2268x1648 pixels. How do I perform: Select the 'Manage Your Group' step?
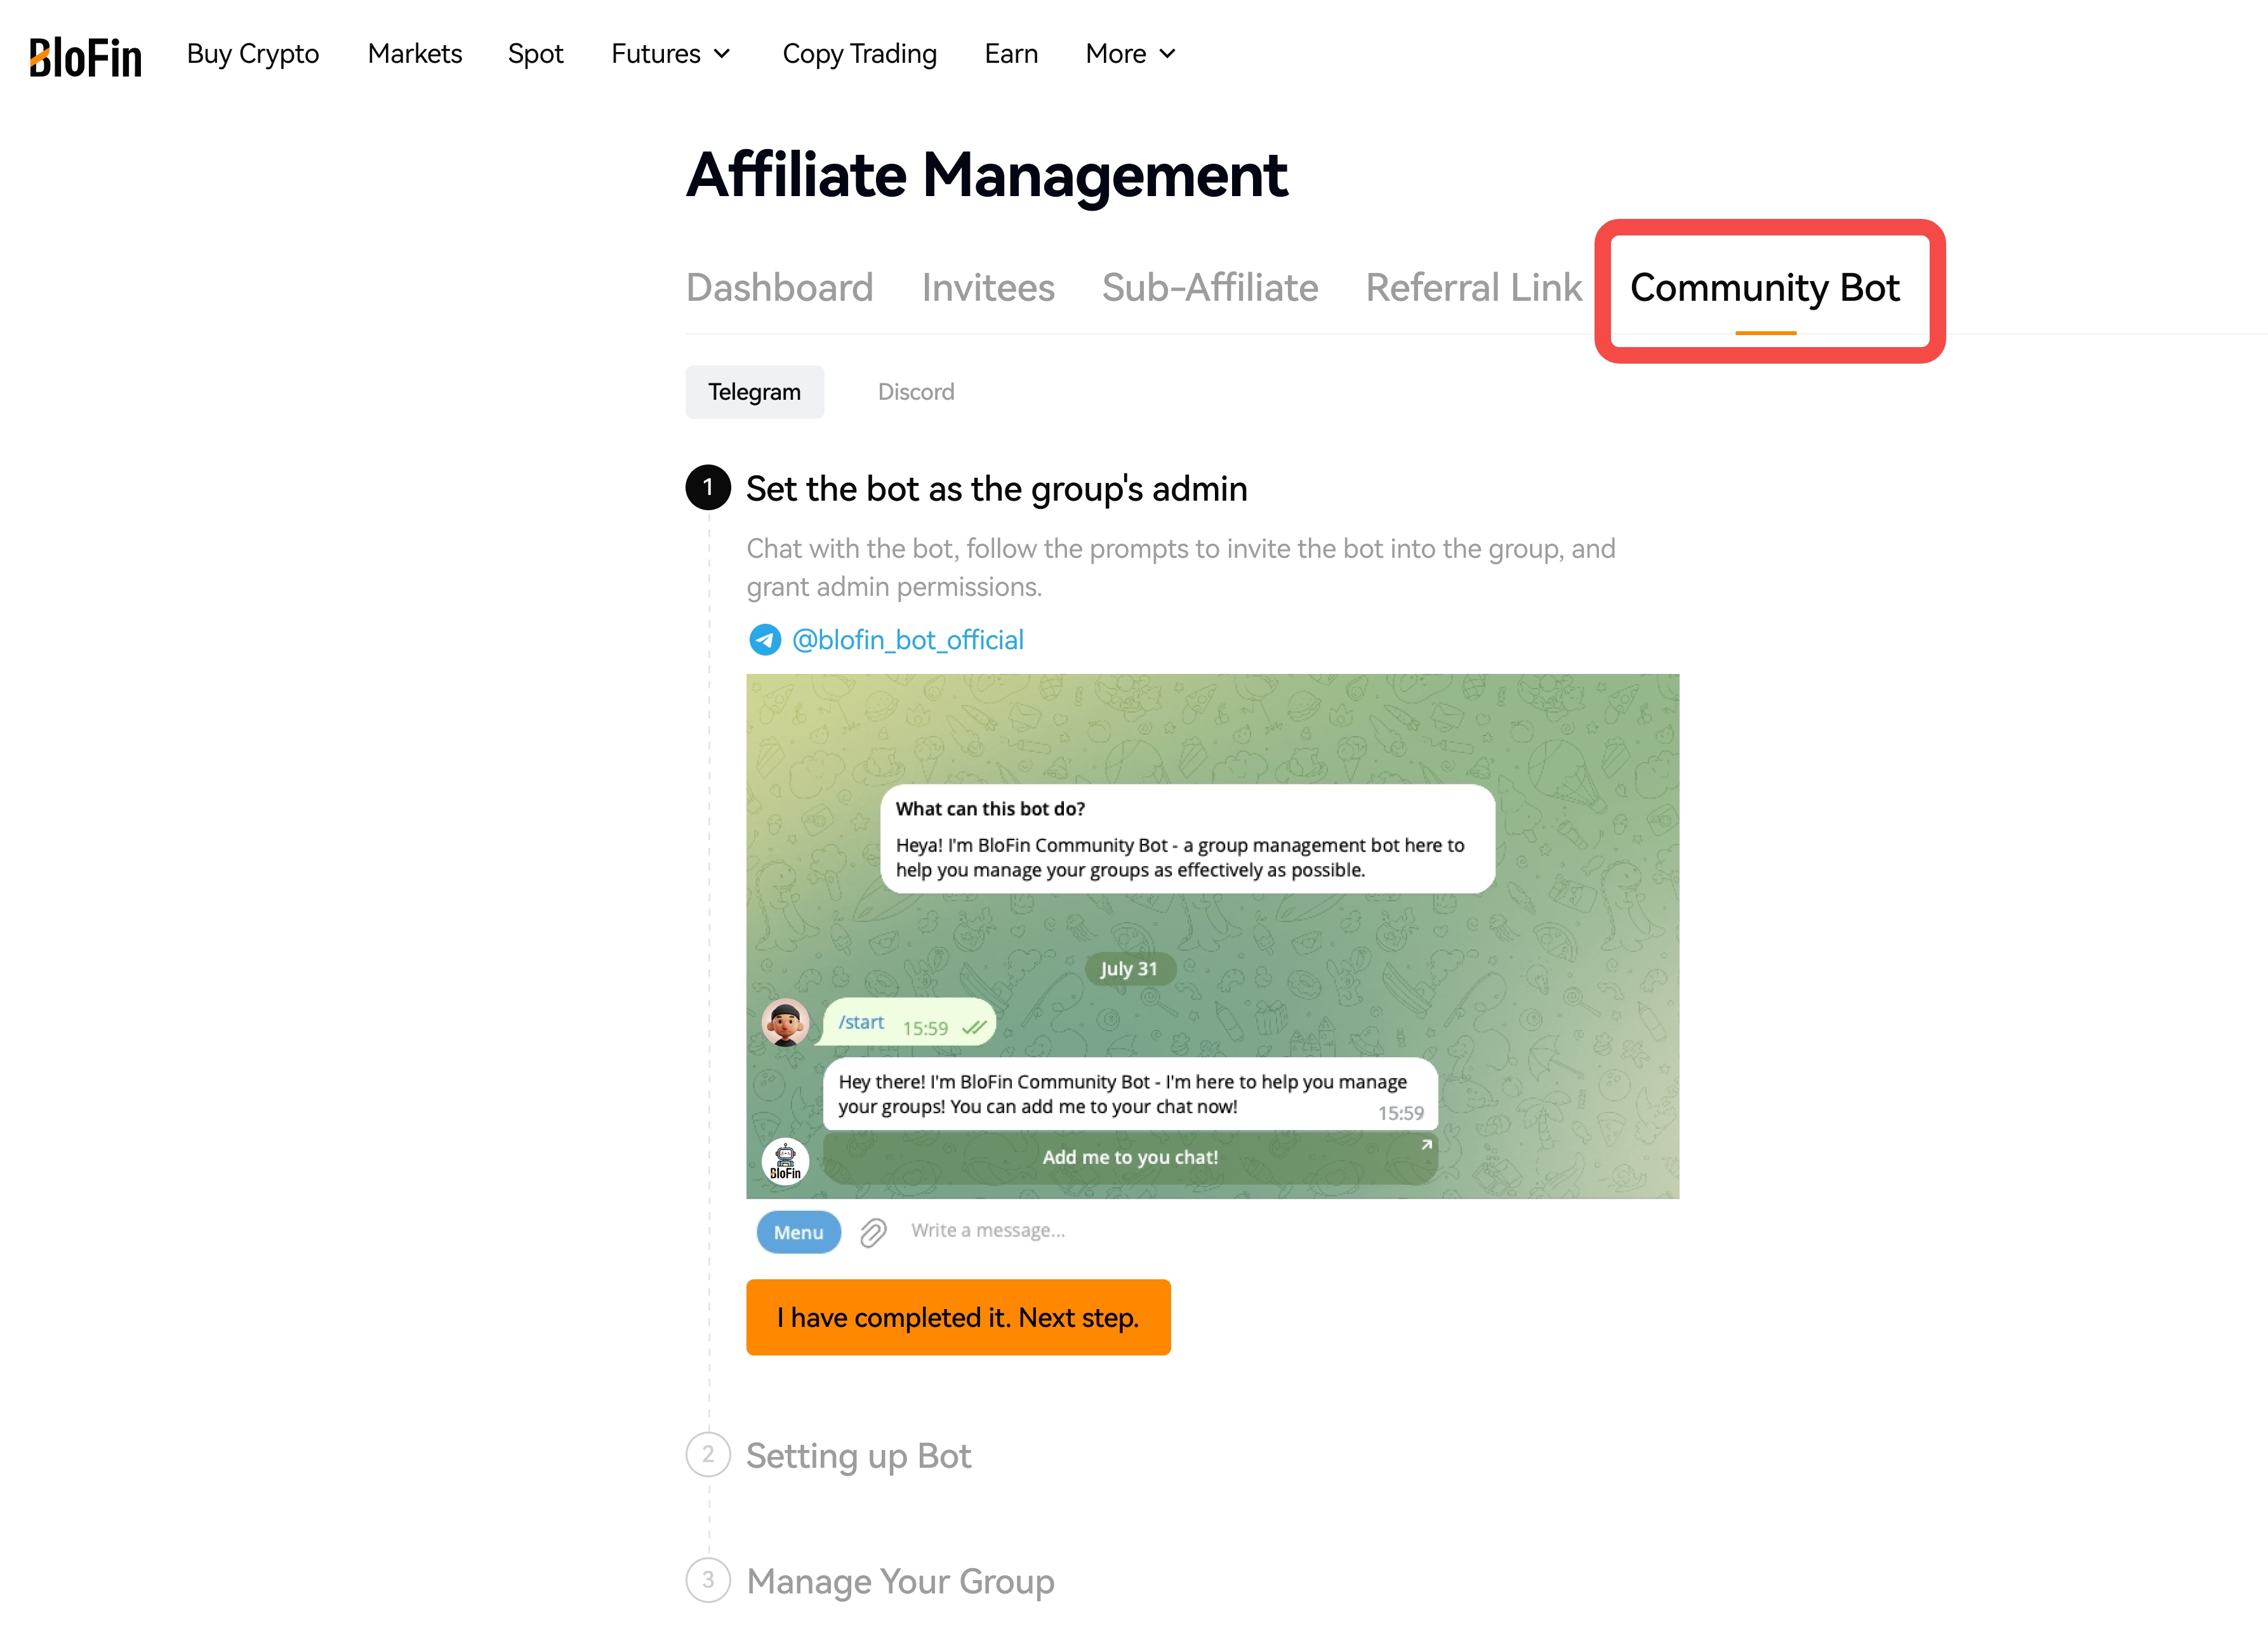(x=900, y=1582)
